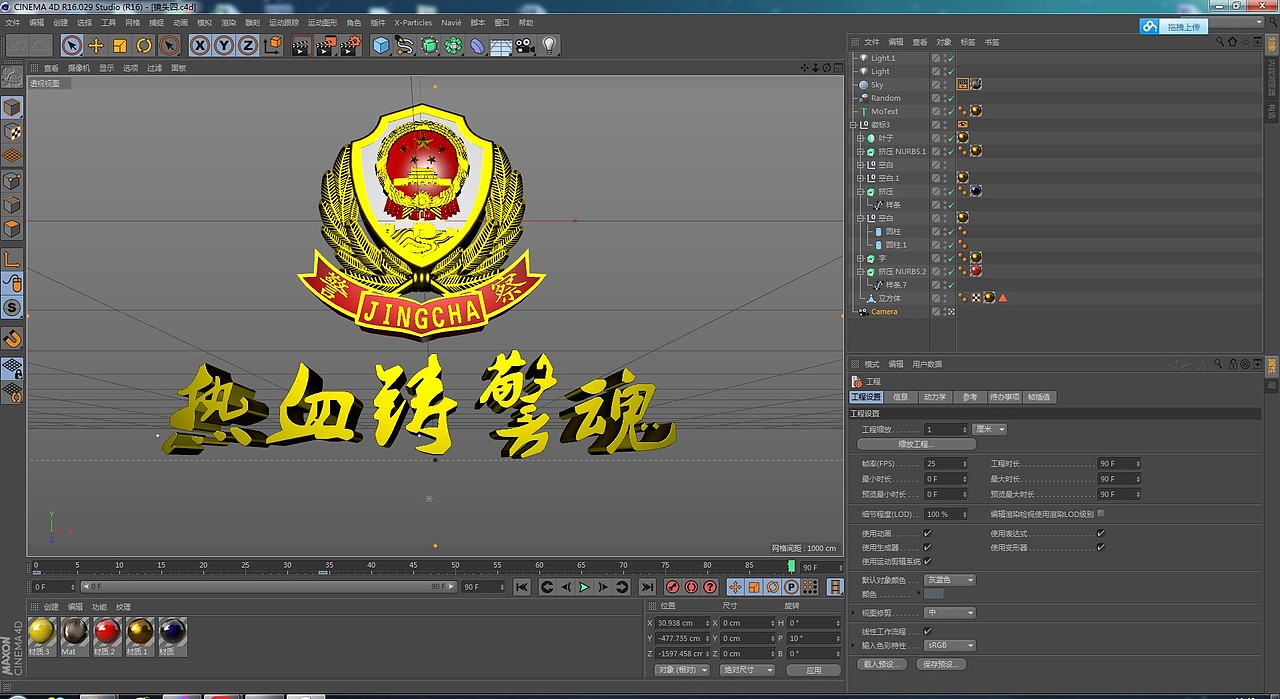The image size is (1280, 699).
Task: Click the 缩放工程 button
Action: point(916,444)
